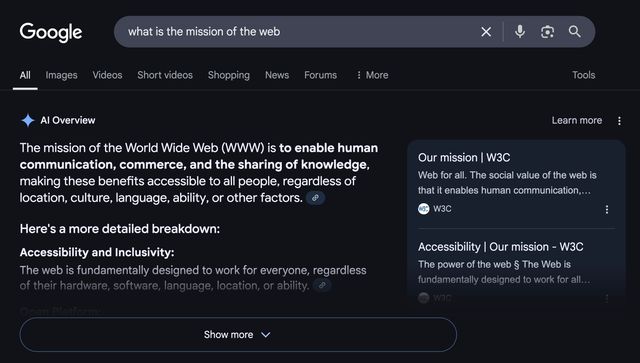Switch to the Videos tab
Screen dimensions: 640x363
point(107,75)
